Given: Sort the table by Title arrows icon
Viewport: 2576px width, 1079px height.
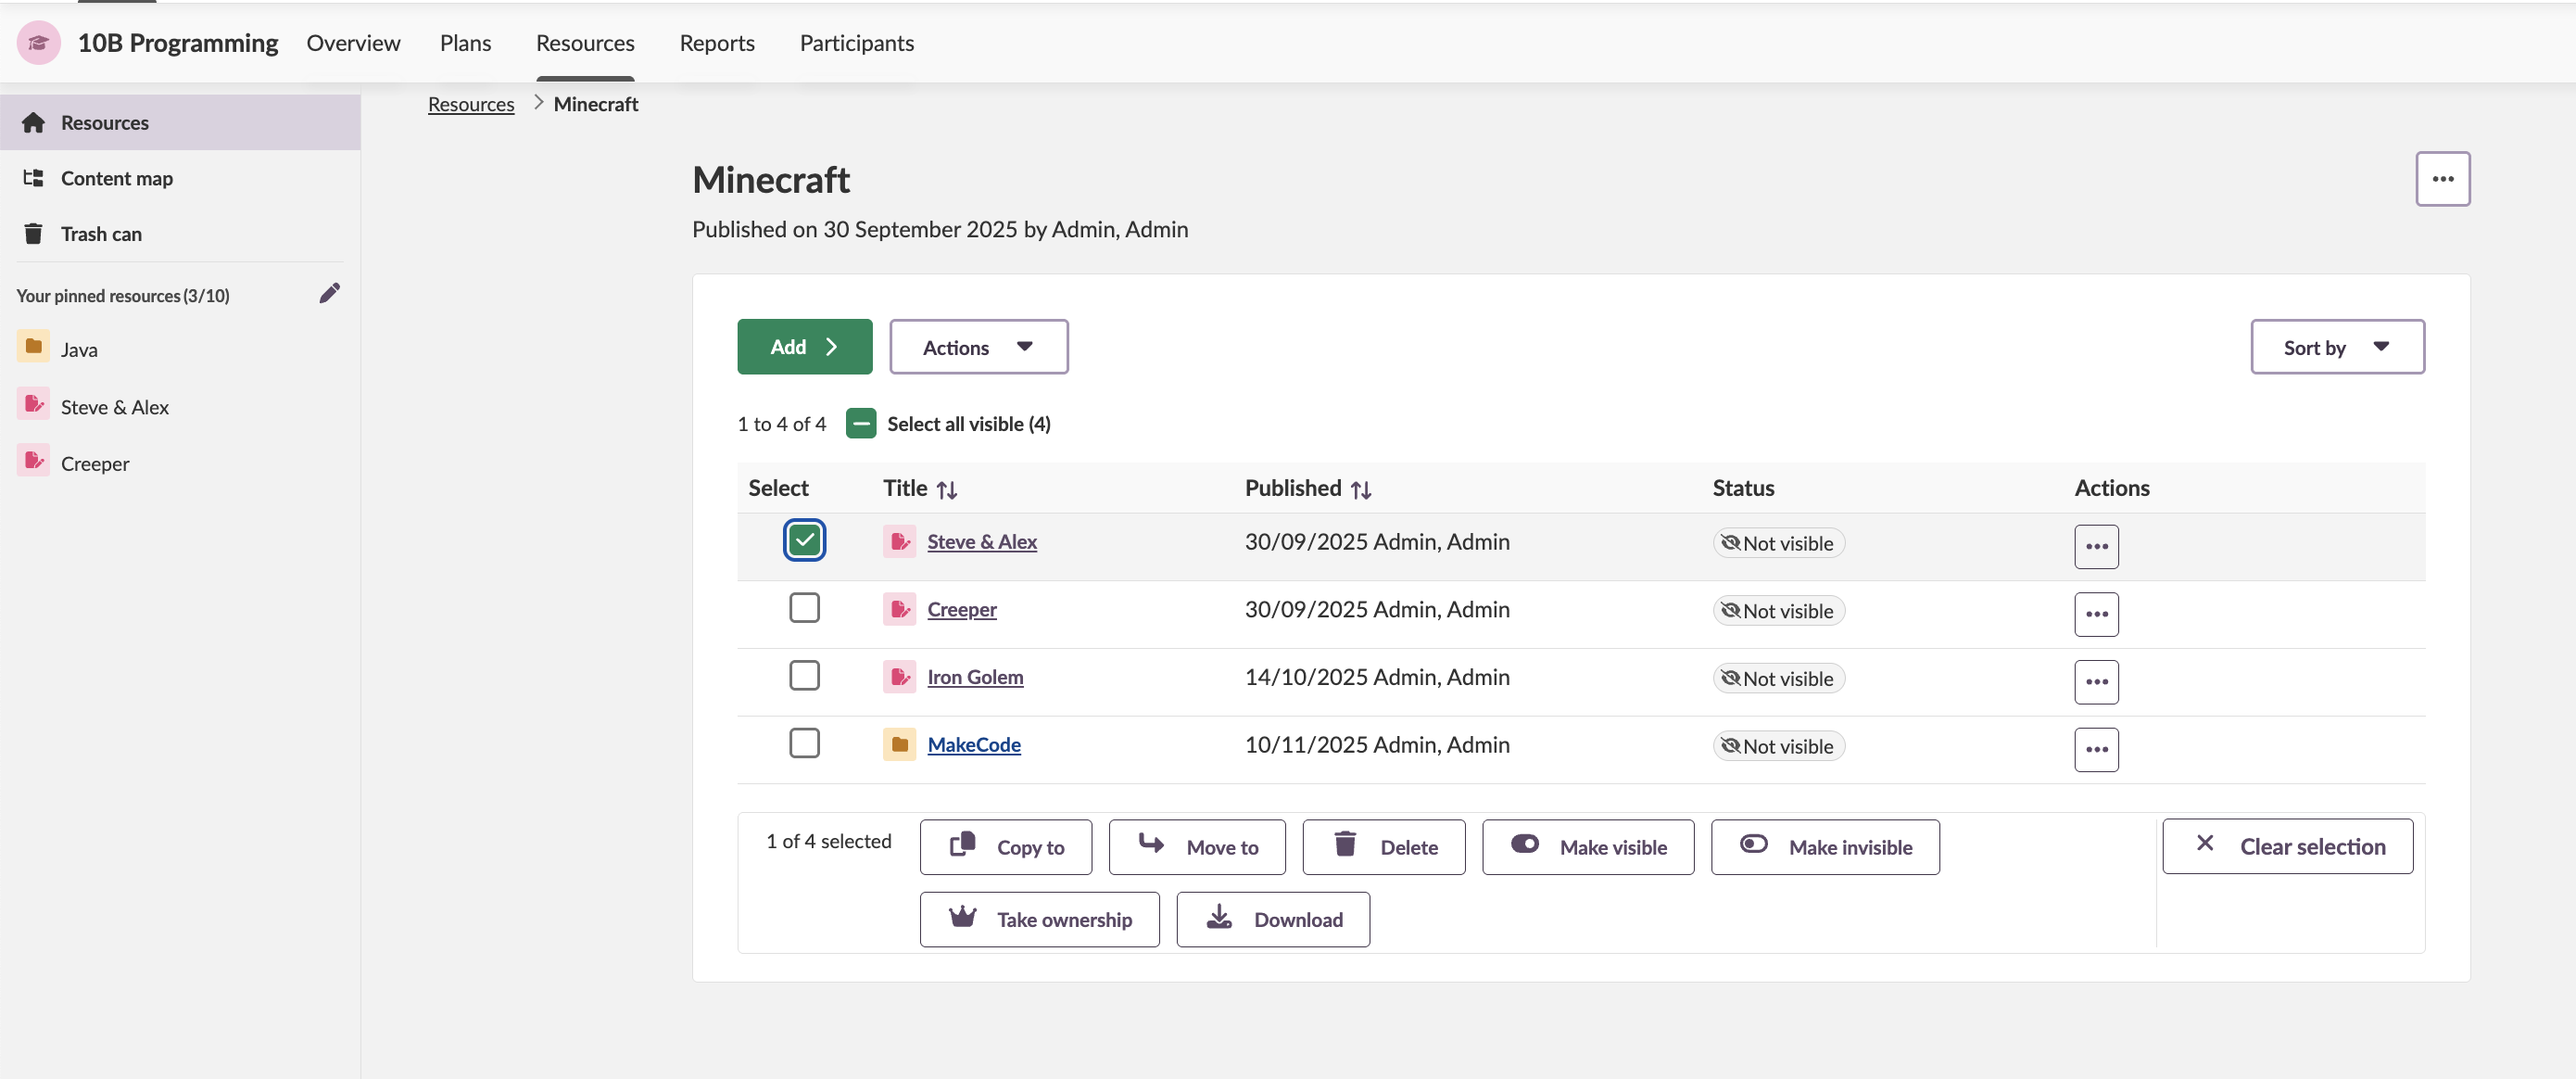Looking at the screenshot, I should click(946, 490).
